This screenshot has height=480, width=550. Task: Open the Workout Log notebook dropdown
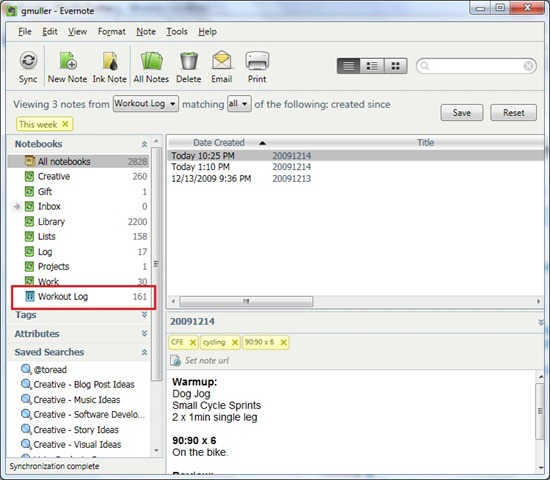146,104
